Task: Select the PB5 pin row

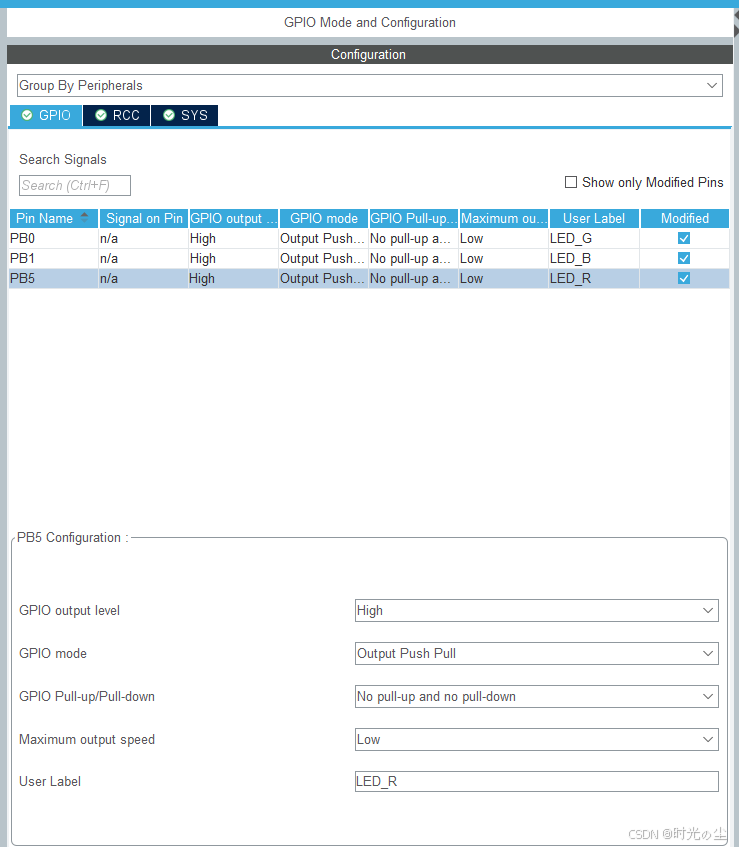Action: coord(370,278)
